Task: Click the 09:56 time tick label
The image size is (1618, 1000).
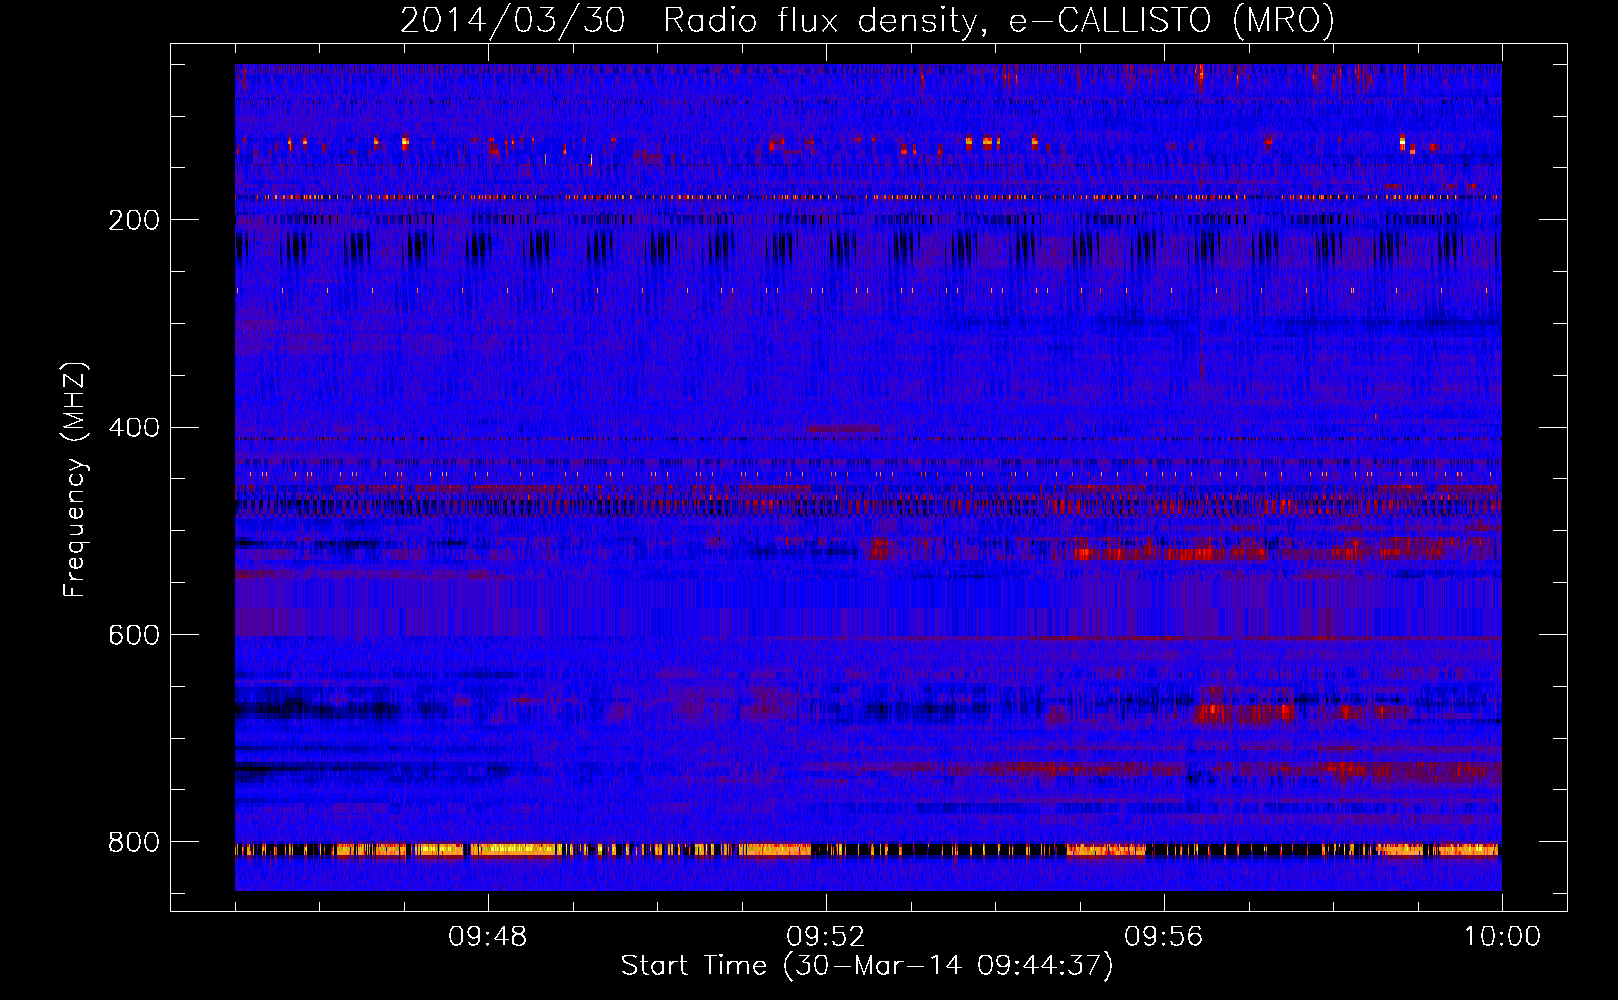Action: click(1164, 937)
